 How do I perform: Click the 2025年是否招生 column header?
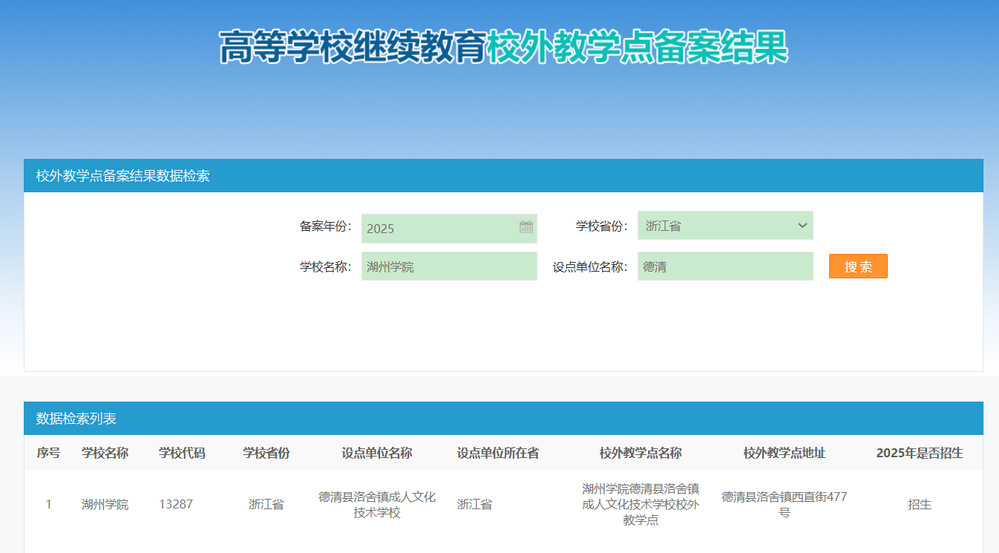tap(919, 453)
